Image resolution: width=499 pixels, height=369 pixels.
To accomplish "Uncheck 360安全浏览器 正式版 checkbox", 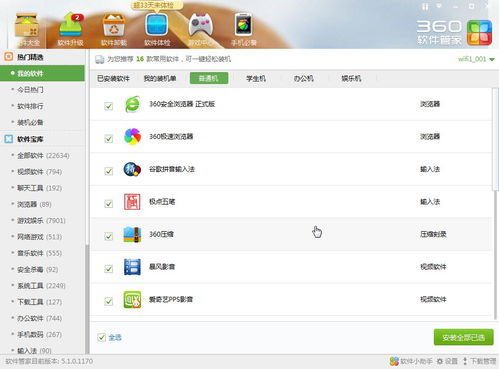I will click(x=108, y=106).
